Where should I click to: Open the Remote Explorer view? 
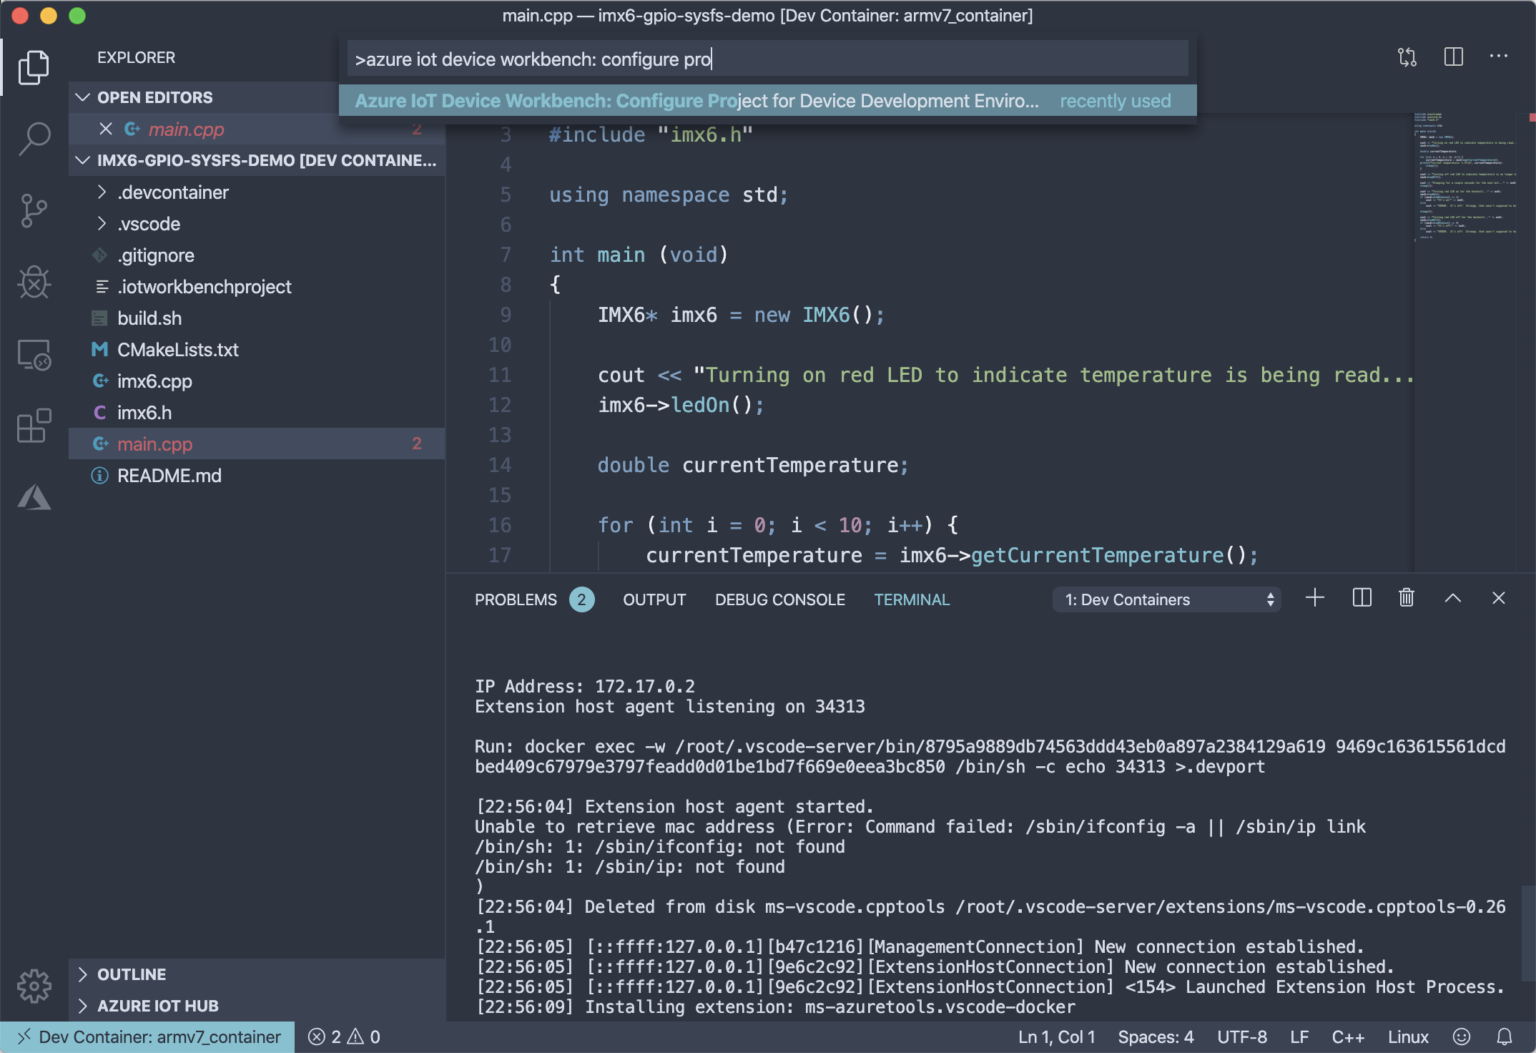click(34, 355)
